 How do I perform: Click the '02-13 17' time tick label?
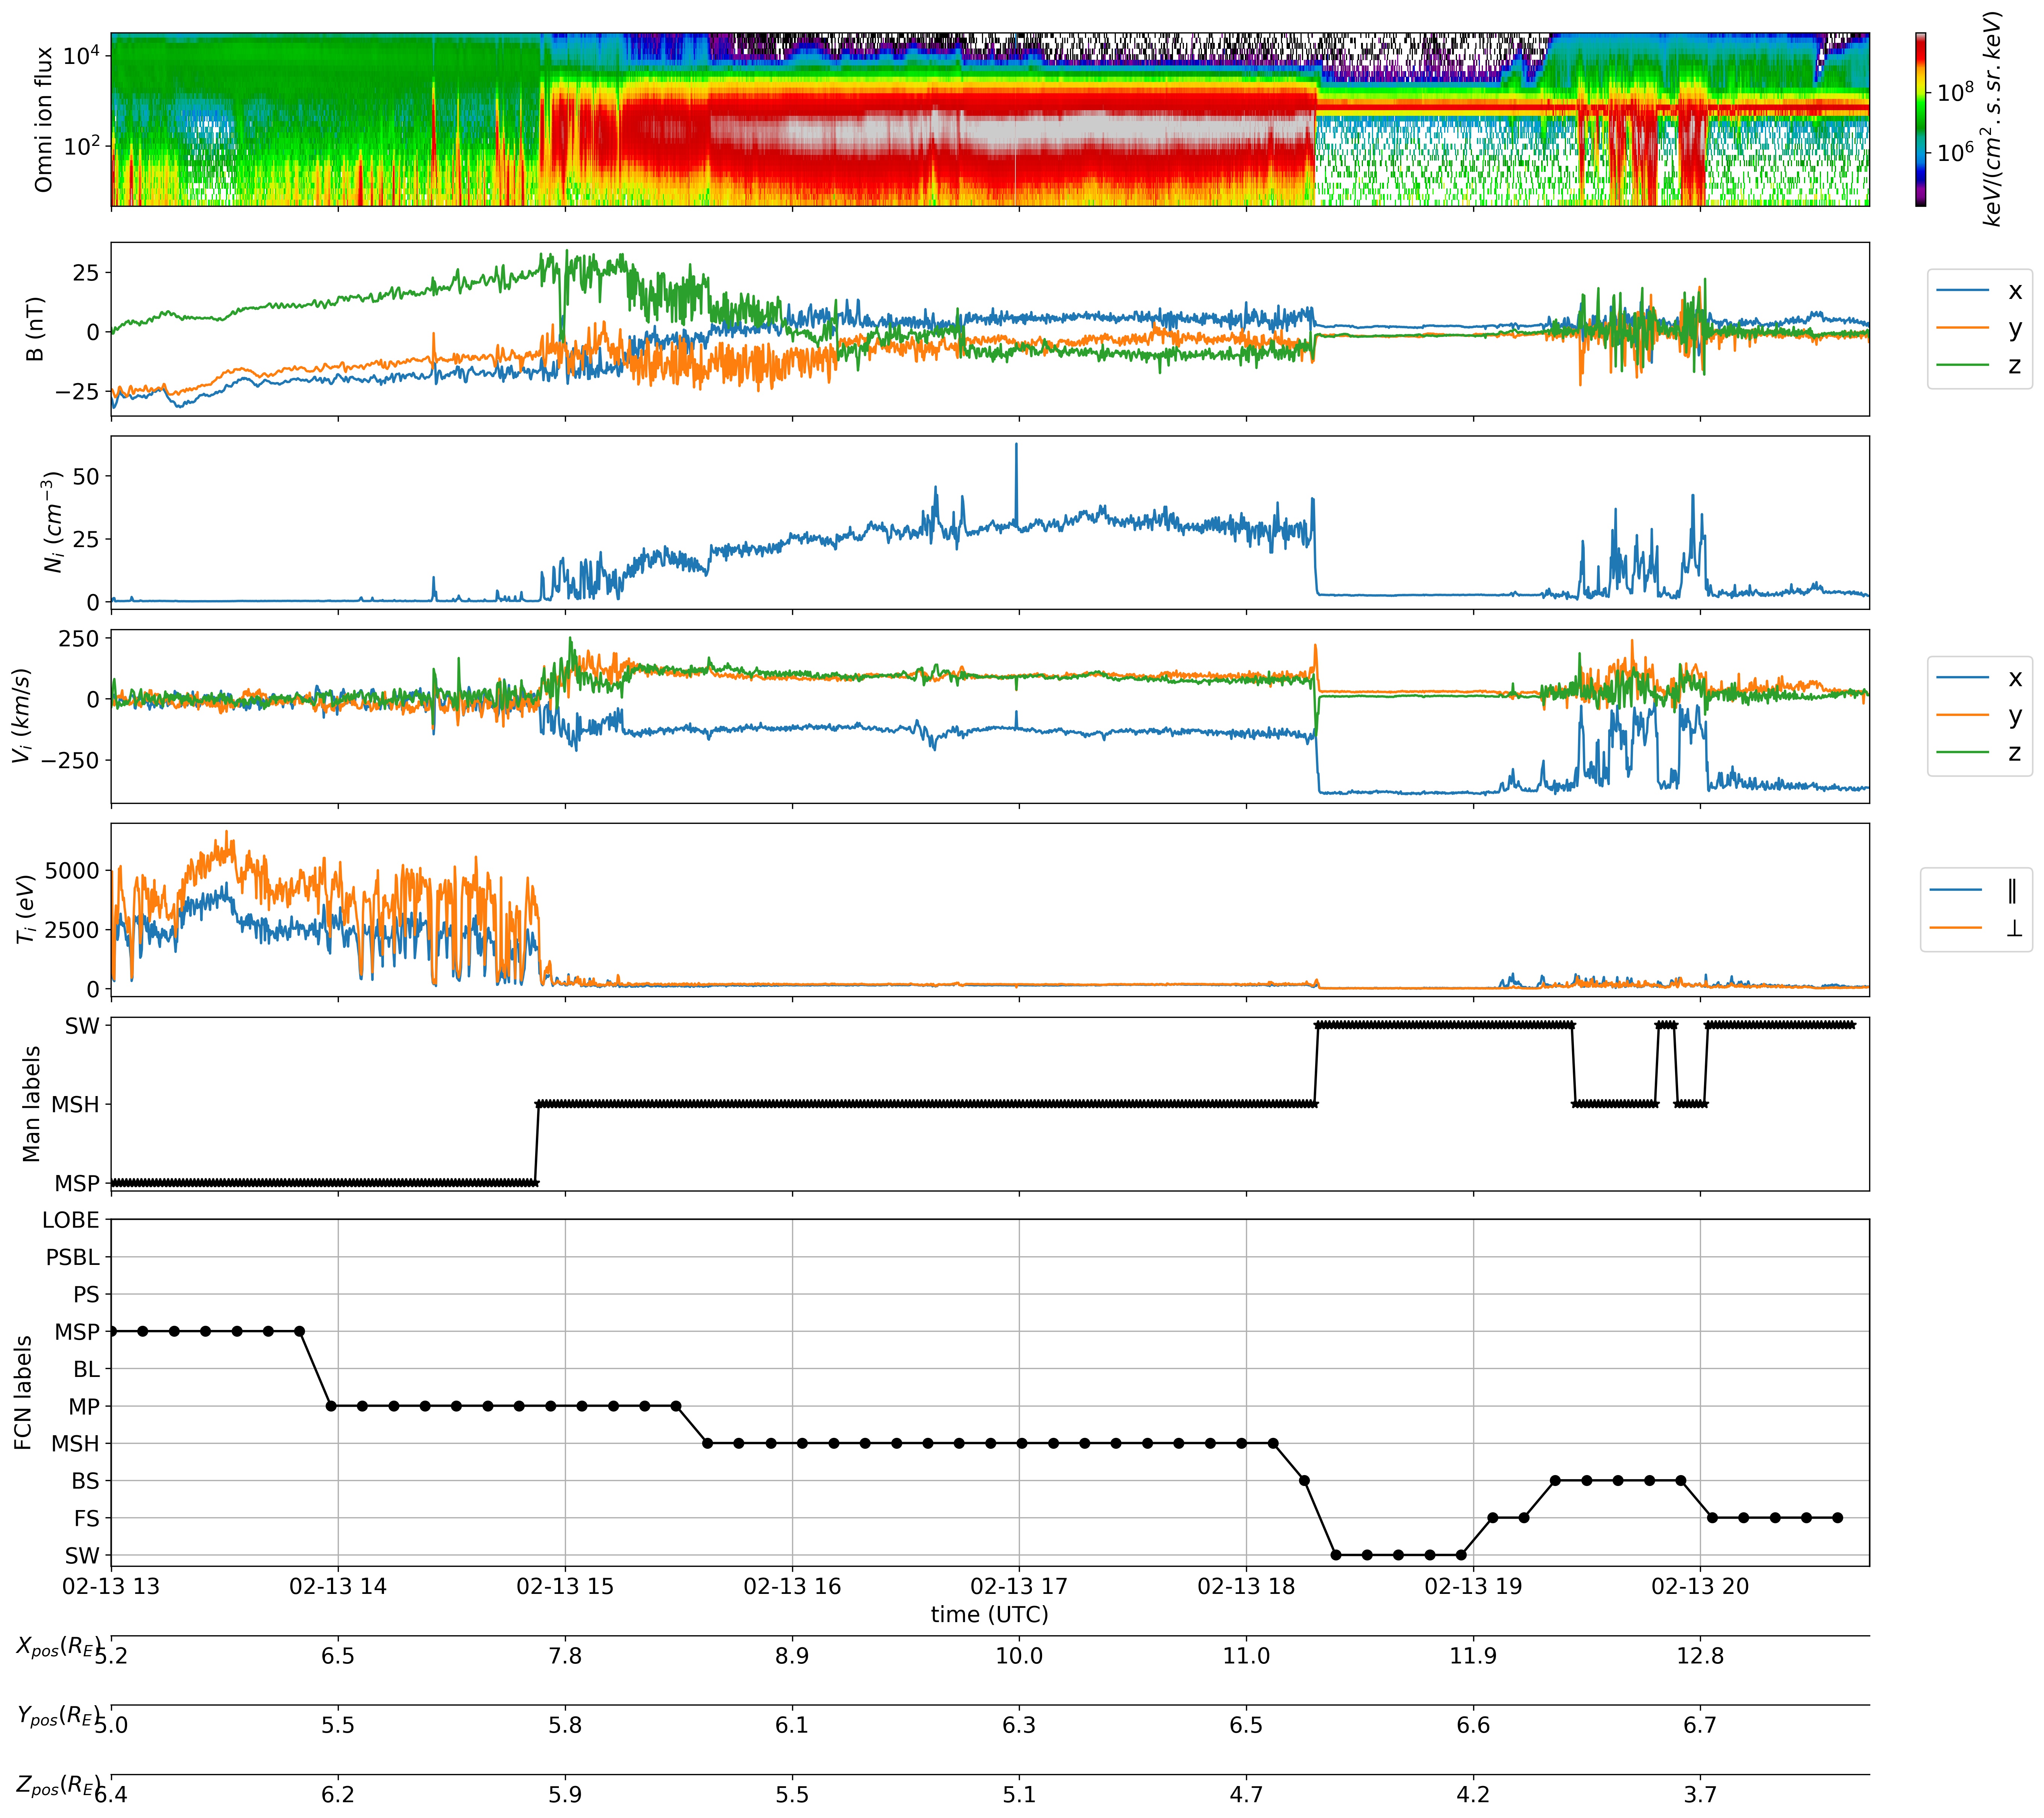click(x=1019, y=1587)
